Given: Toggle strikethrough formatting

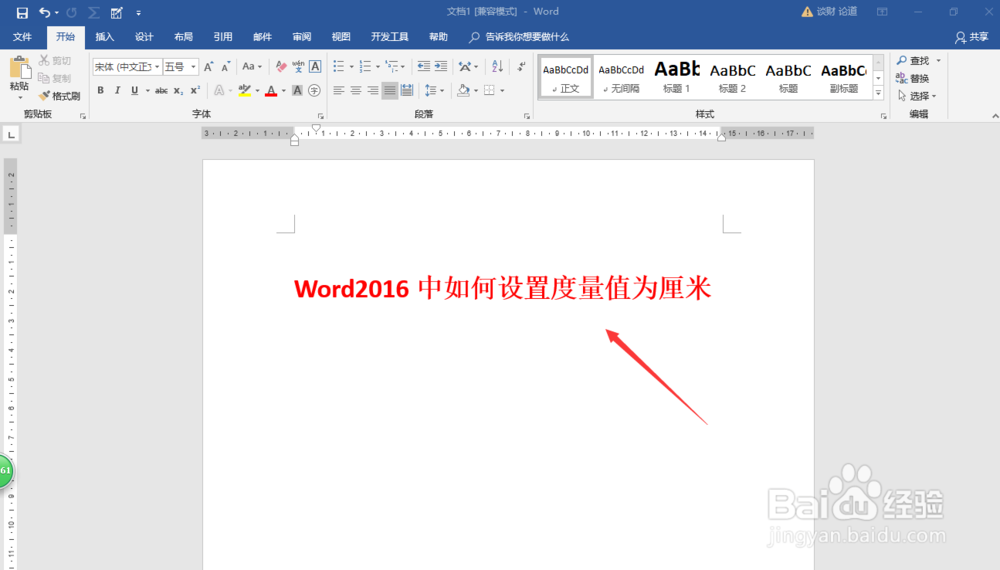Looking at the screenshot, I should click(161, 91).
